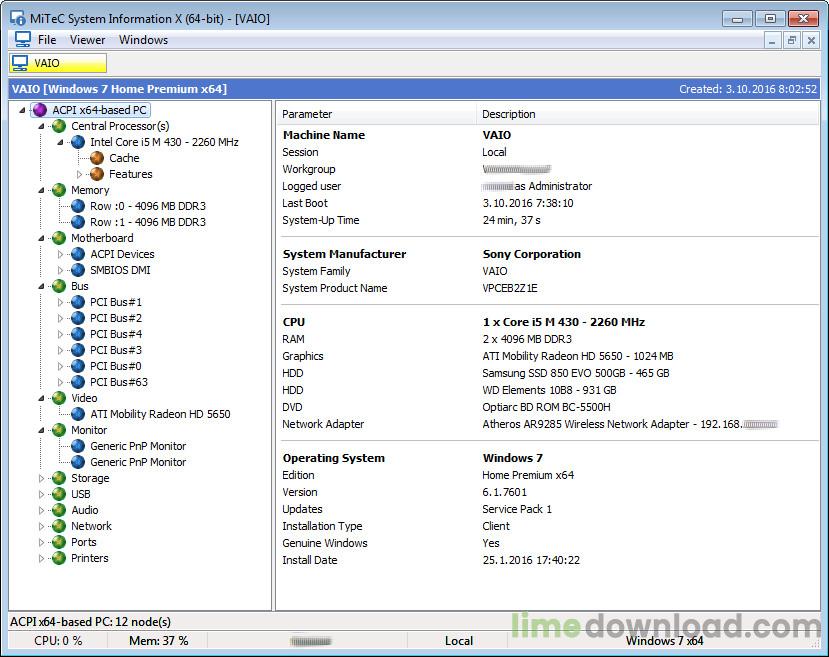Screen dimensions: 829x657
Task: Click the Description column header
Action: coord(509,114)
